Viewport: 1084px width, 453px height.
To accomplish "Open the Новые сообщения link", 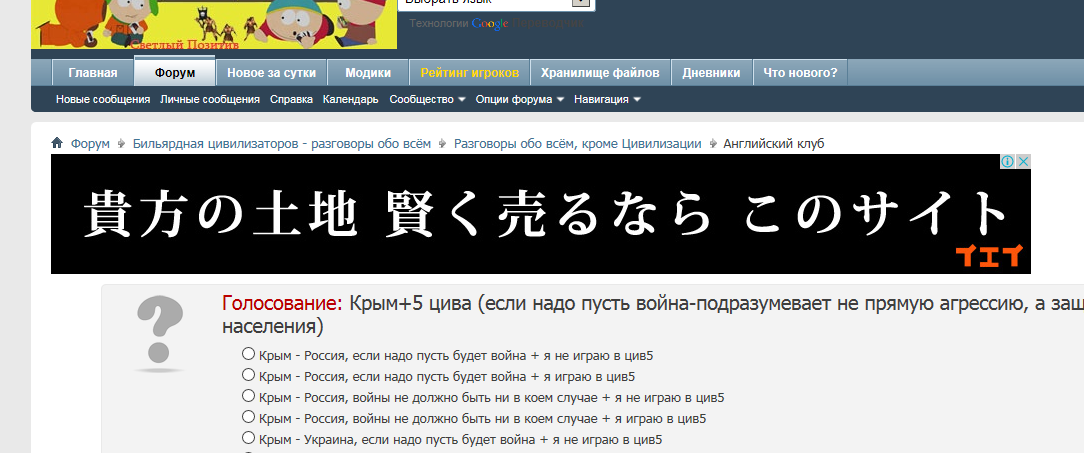I will pos(103,100).
